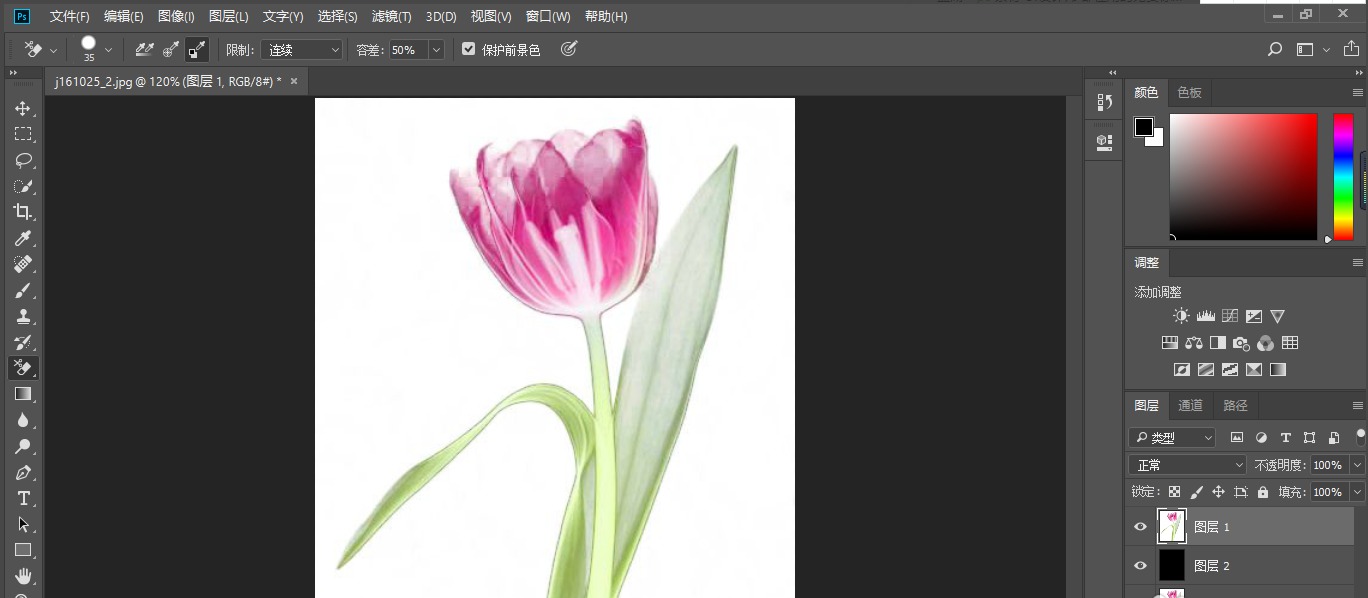Open the 限制 dropdown showing 连续
The width and height of the screenshot is (1368, 598).
tap(302, 49)
